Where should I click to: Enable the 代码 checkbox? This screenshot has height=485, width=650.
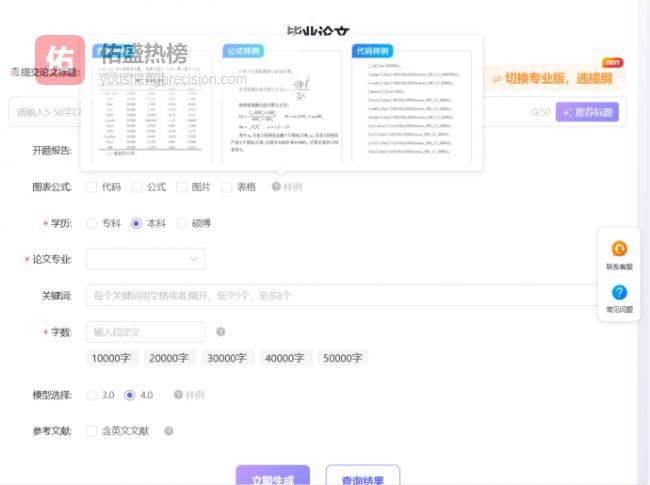92,187
